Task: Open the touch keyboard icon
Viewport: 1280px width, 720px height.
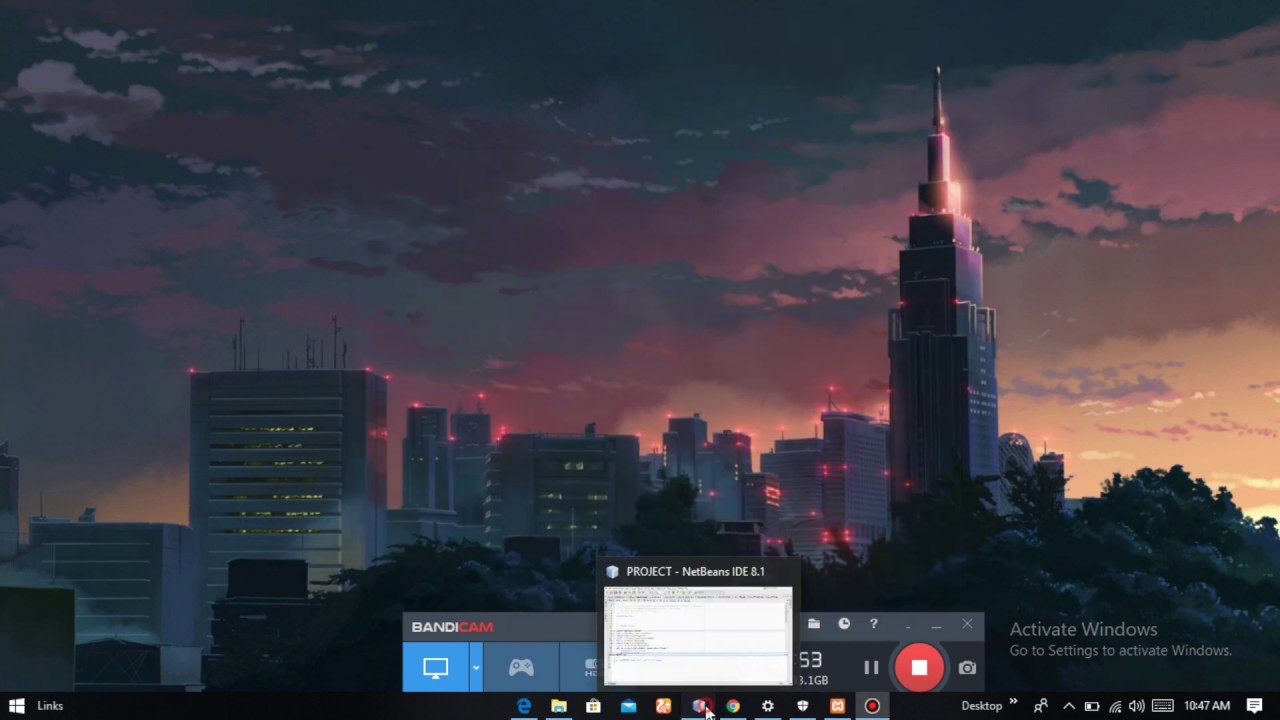Action: tap(1162, 706)
